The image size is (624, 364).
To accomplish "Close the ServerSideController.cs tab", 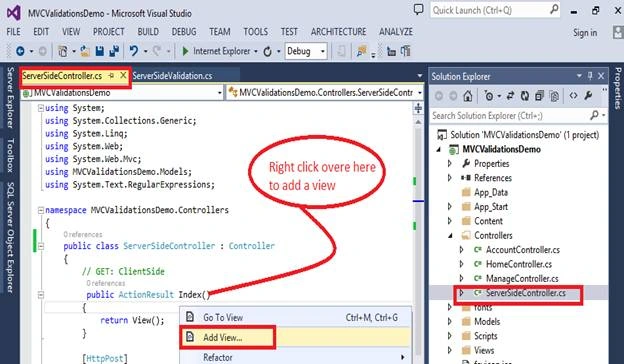I will pos(124,75).
